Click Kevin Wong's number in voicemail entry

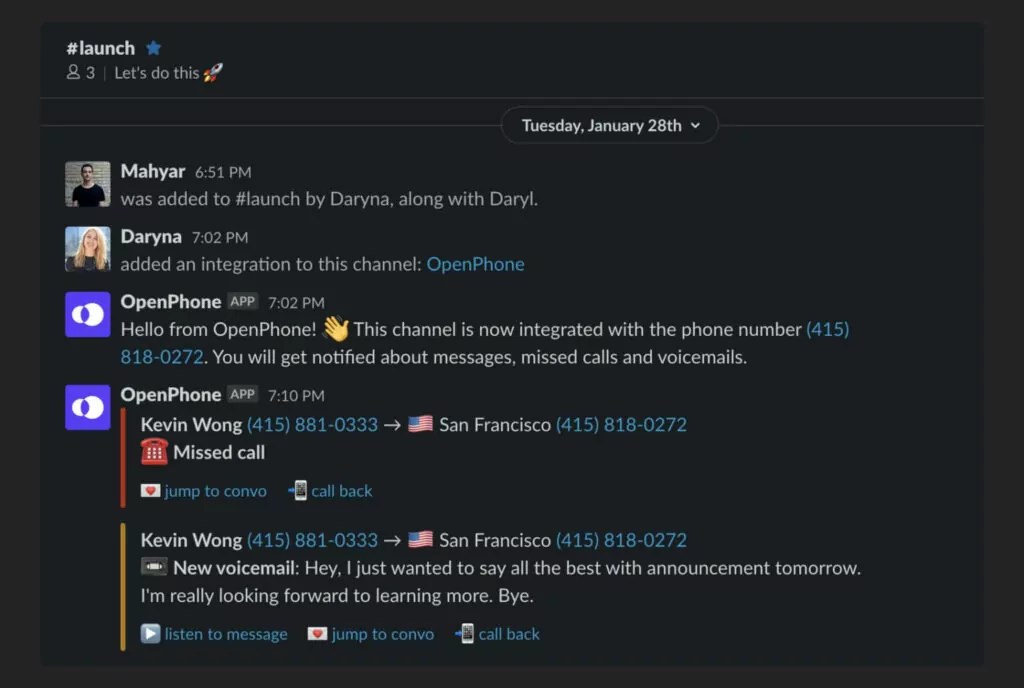point(312,540)
